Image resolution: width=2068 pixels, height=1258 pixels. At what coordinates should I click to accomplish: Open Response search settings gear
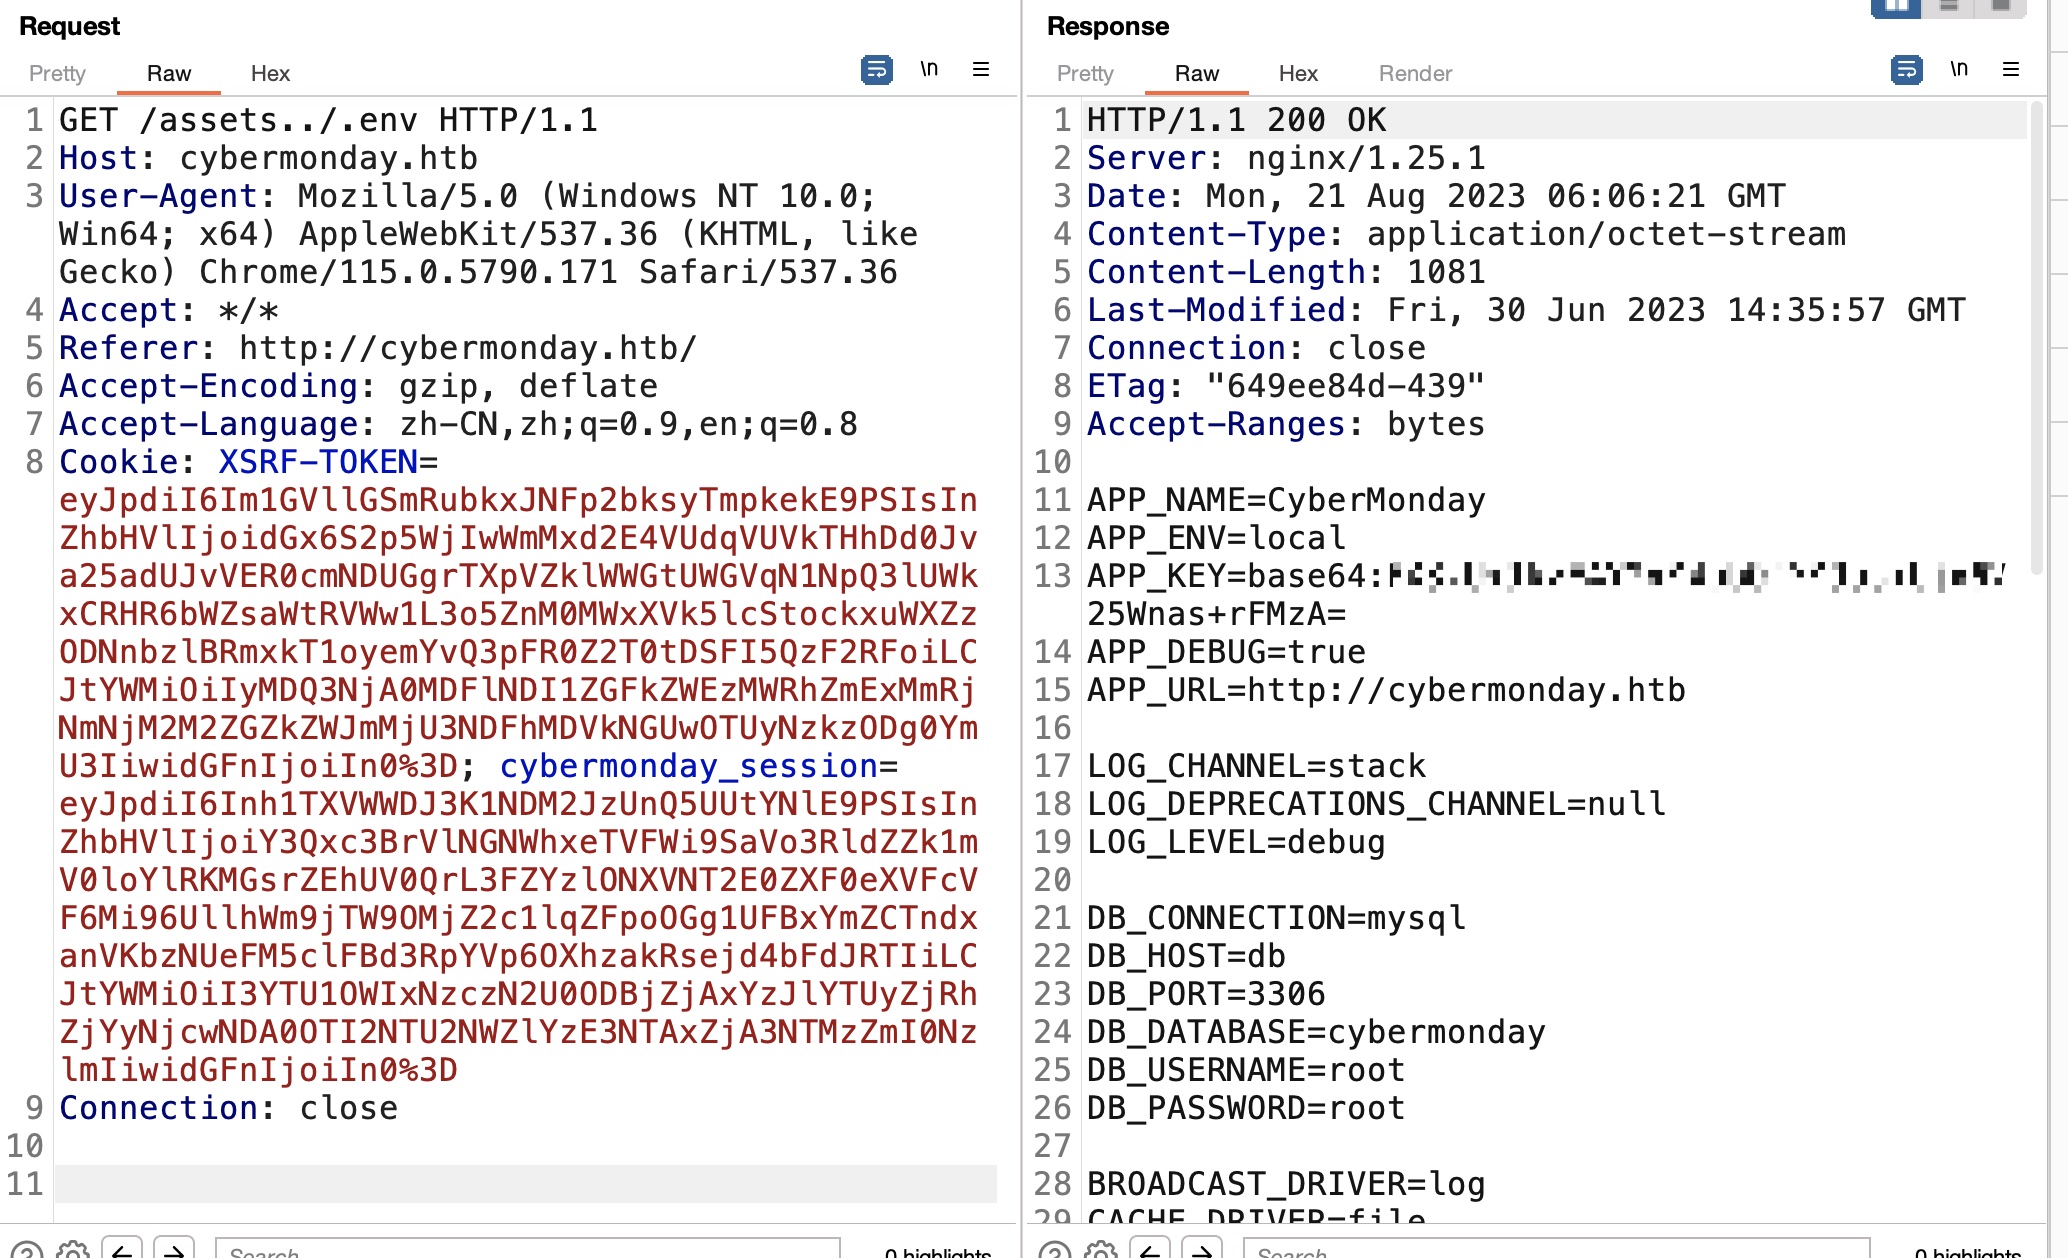1100,1250
